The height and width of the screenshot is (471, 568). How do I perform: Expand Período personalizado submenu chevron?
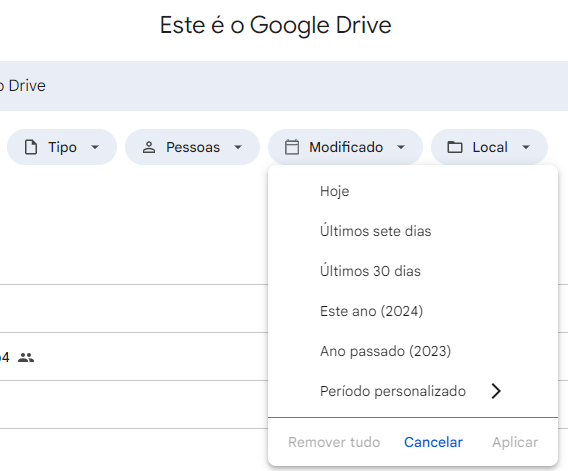coord(496,391)
